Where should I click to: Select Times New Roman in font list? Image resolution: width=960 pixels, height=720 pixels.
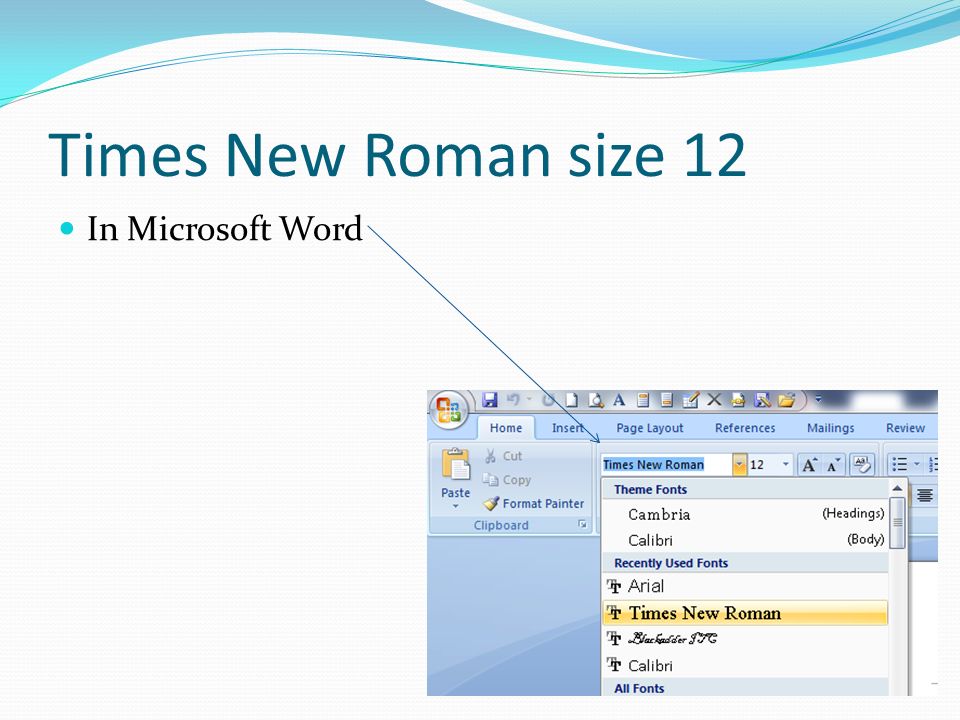[745, 613]
